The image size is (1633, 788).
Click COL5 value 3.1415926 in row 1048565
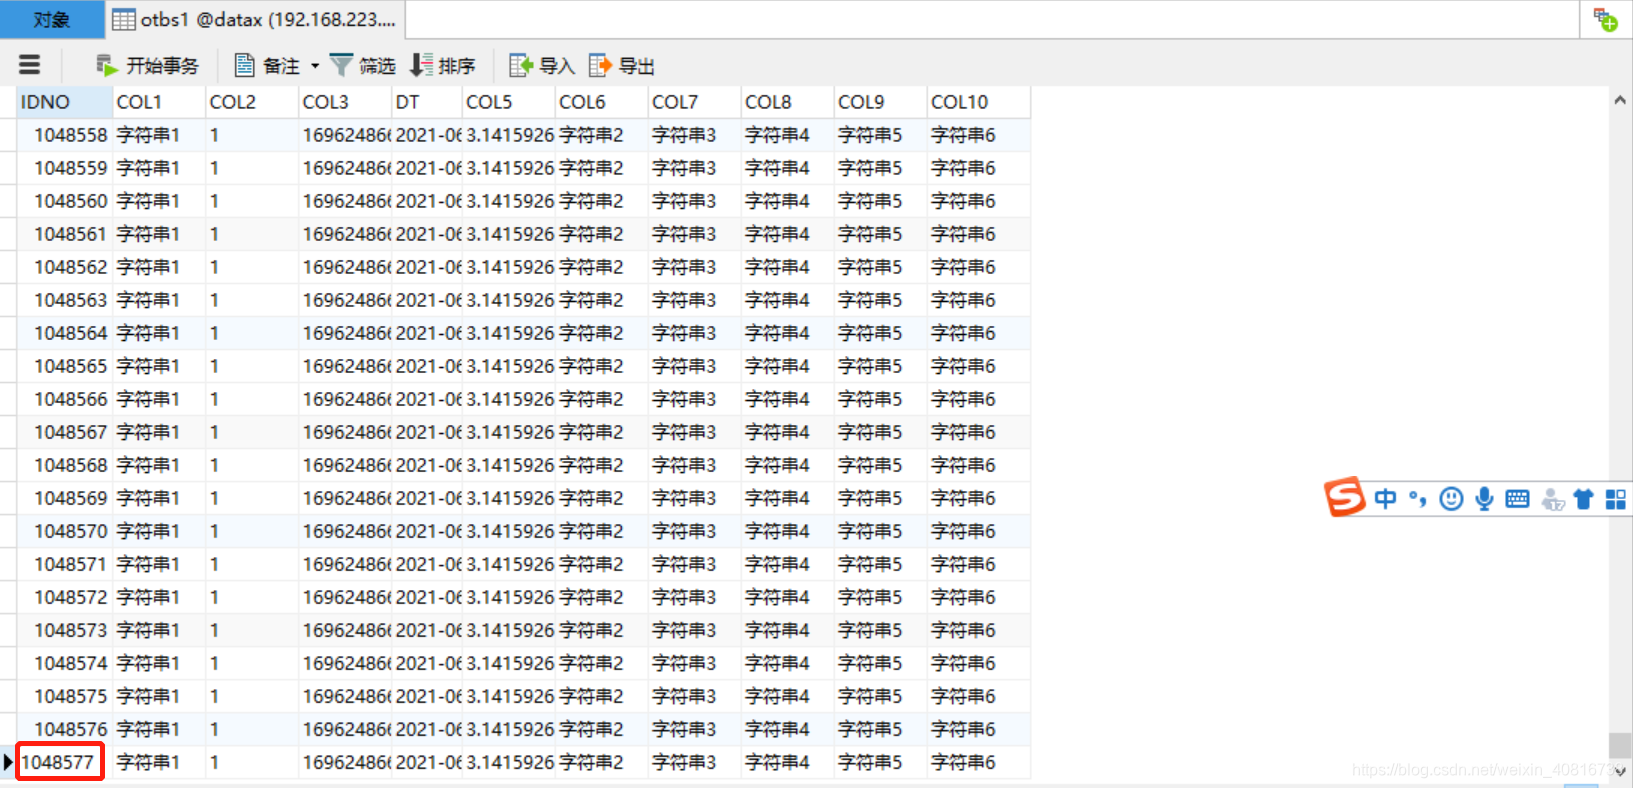coord(508,366)
